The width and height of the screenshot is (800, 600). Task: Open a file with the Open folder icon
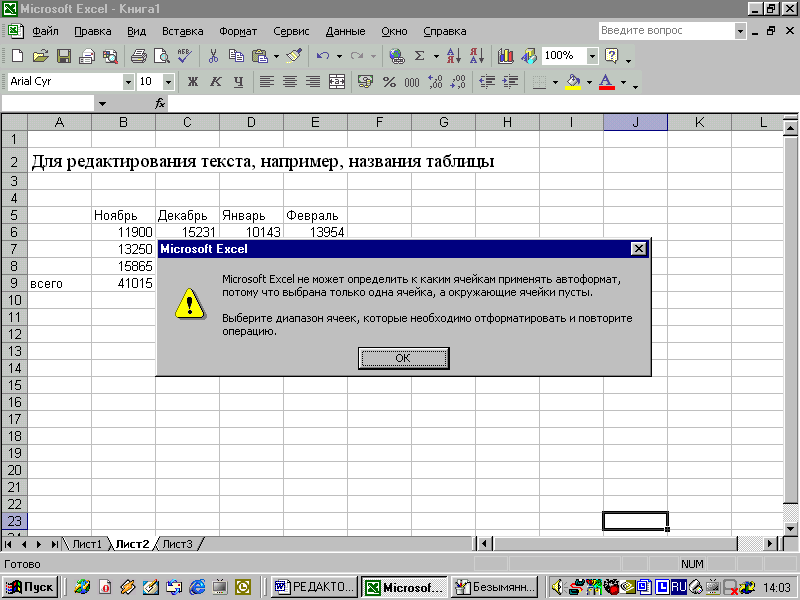pos(40,55)
